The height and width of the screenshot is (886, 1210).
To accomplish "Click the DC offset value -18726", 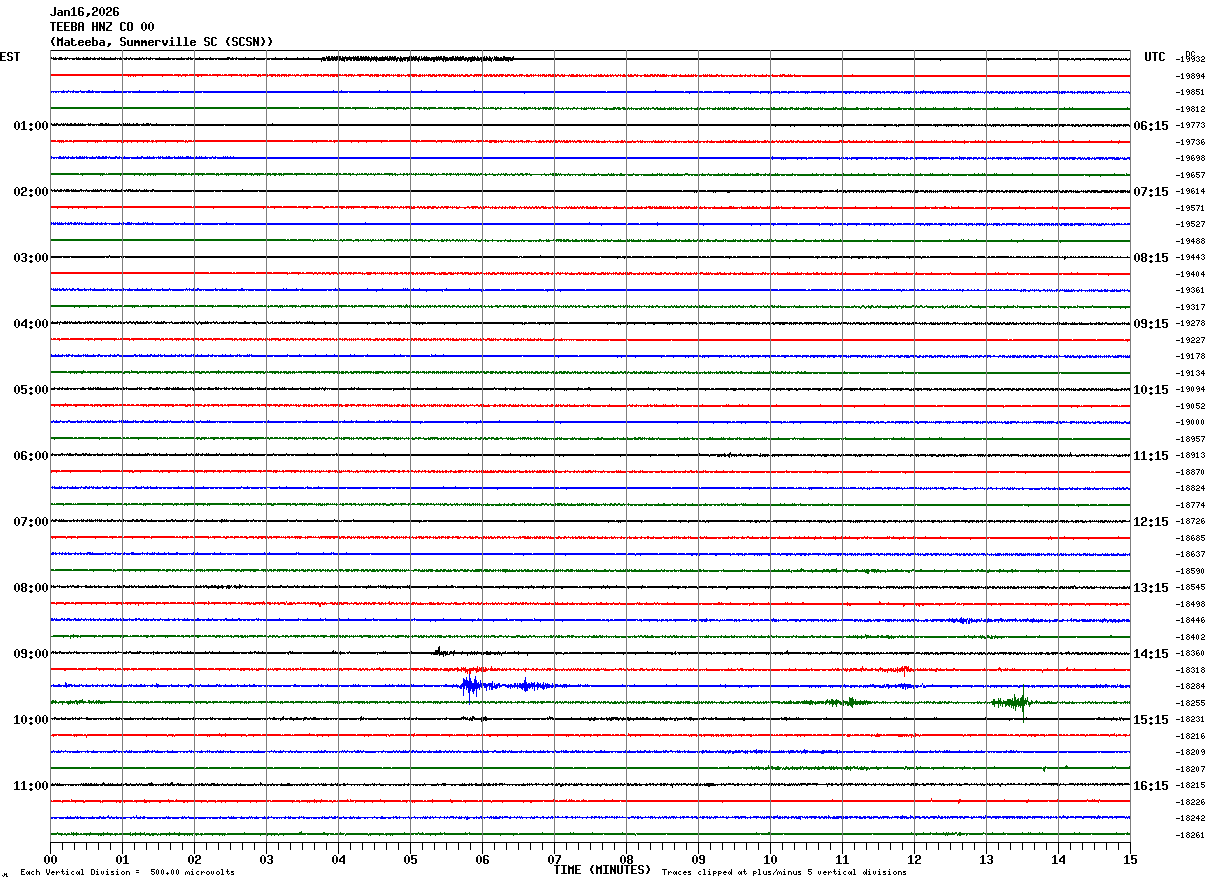I will (1191, 522).
